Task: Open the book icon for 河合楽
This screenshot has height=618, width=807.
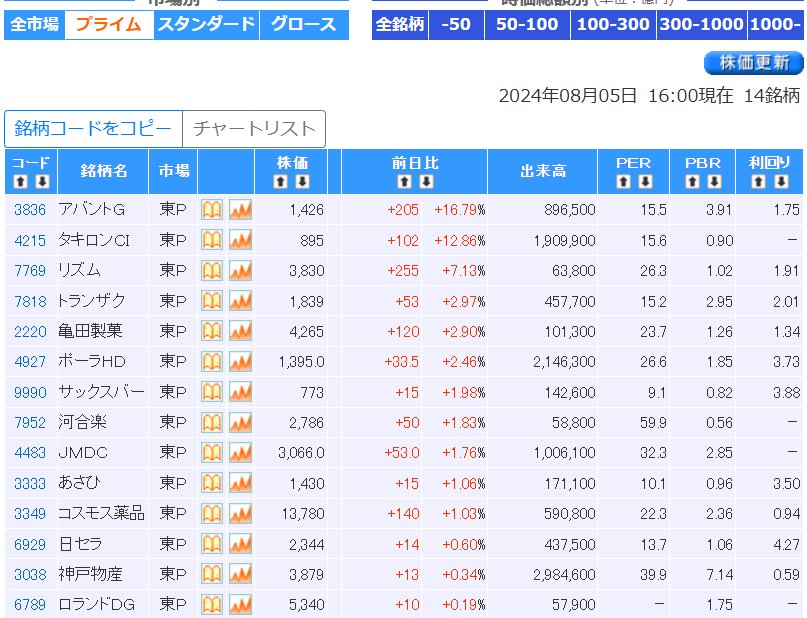Action: coord(212,422)
